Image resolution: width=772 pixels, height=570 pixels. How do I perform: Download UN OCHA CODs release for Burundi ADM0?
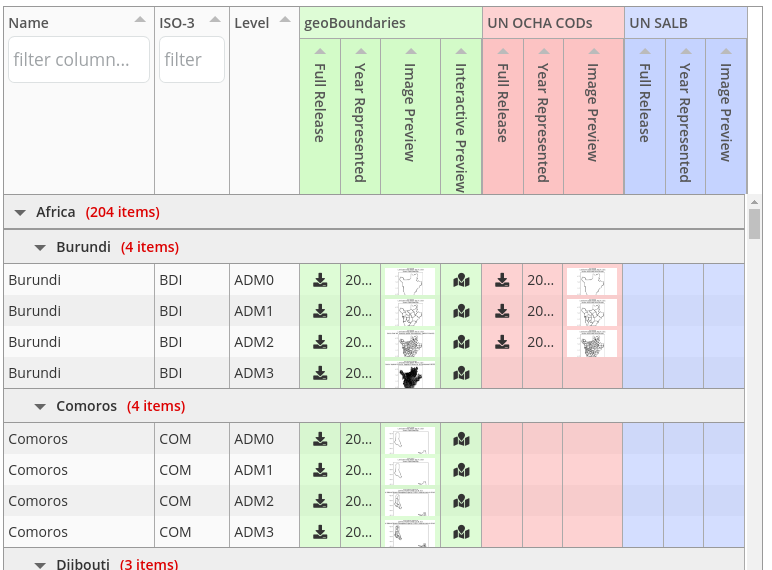[x=502, y=280]
